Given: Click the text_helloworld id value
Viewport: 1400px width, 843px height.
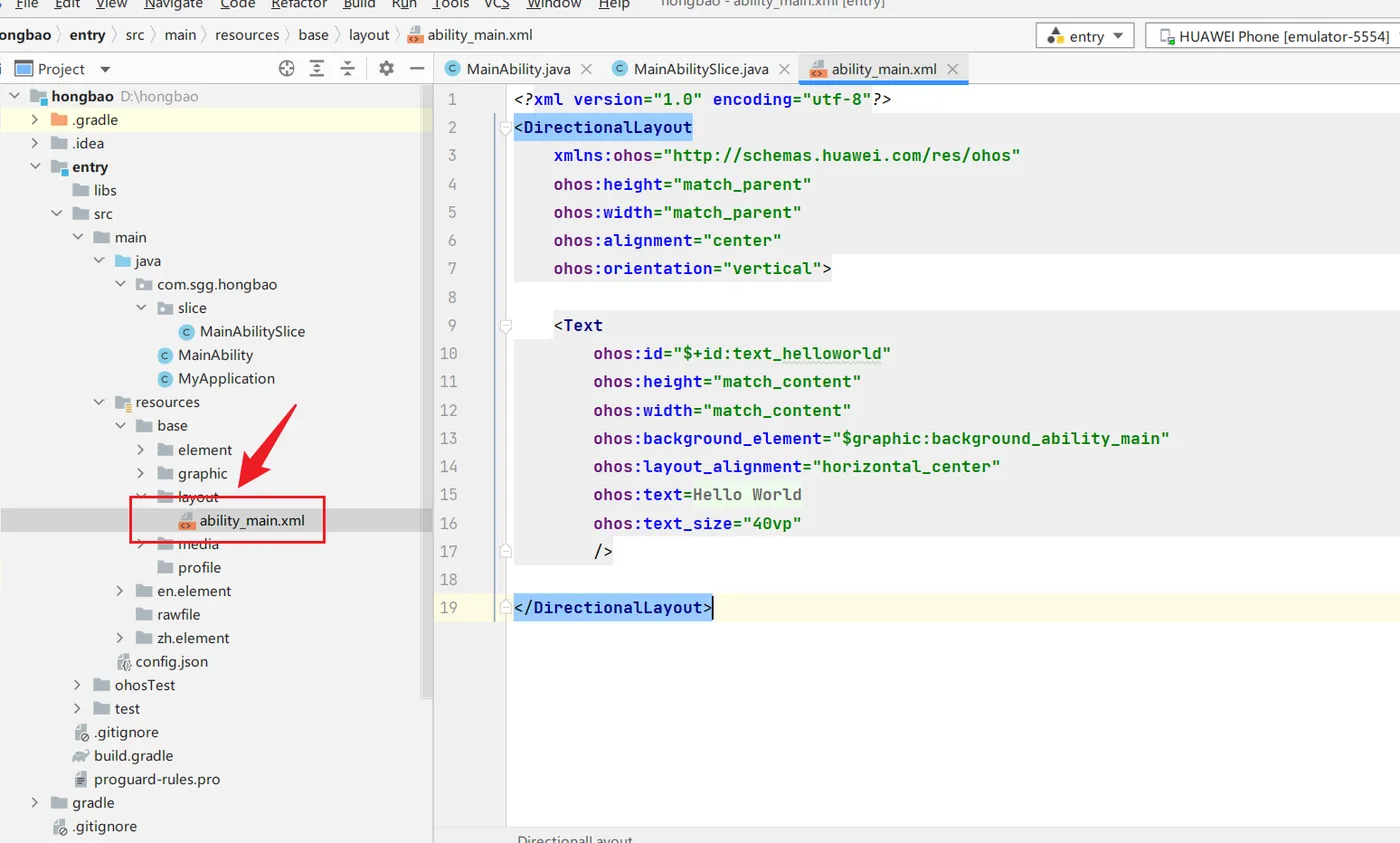Looking at the screenshot, I should click(780, 353).
